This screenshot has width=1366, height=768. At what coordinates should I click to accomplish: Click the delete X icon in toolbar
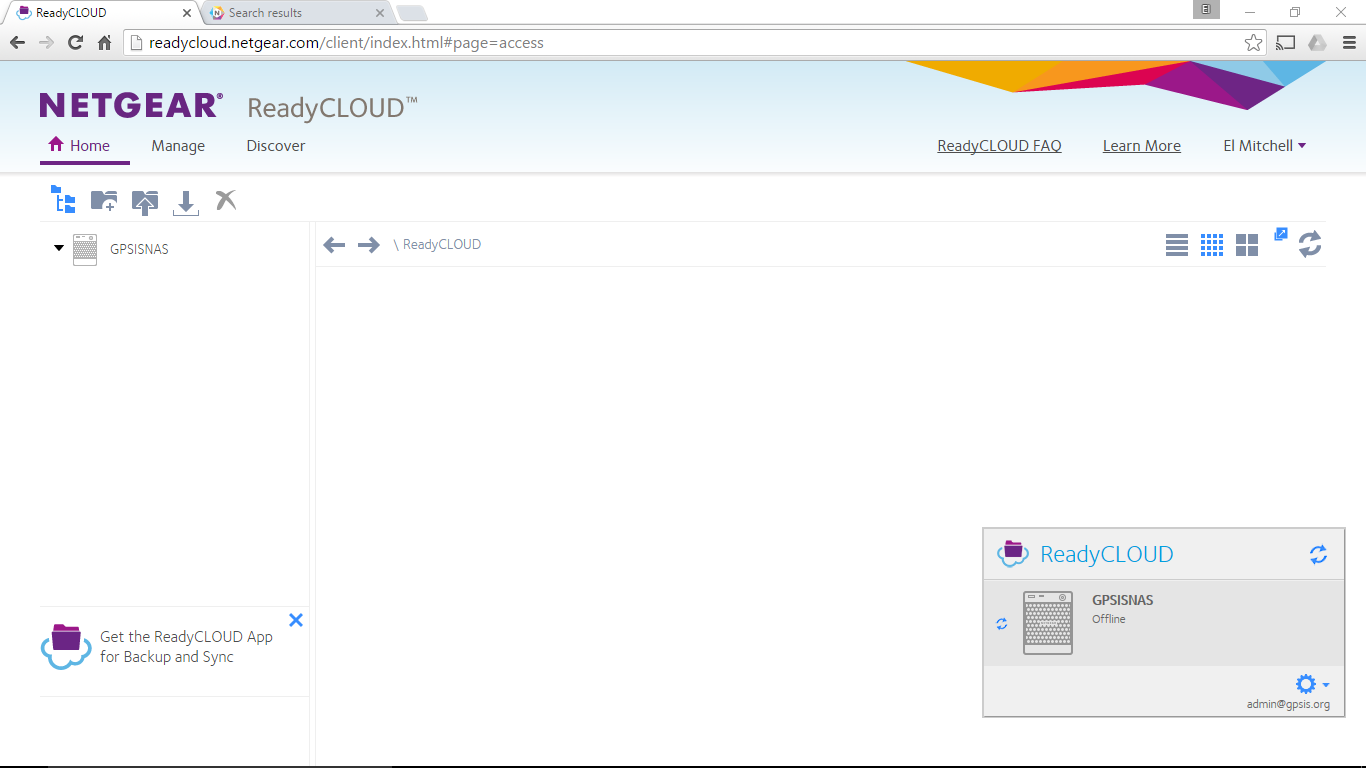coord(227,200)
